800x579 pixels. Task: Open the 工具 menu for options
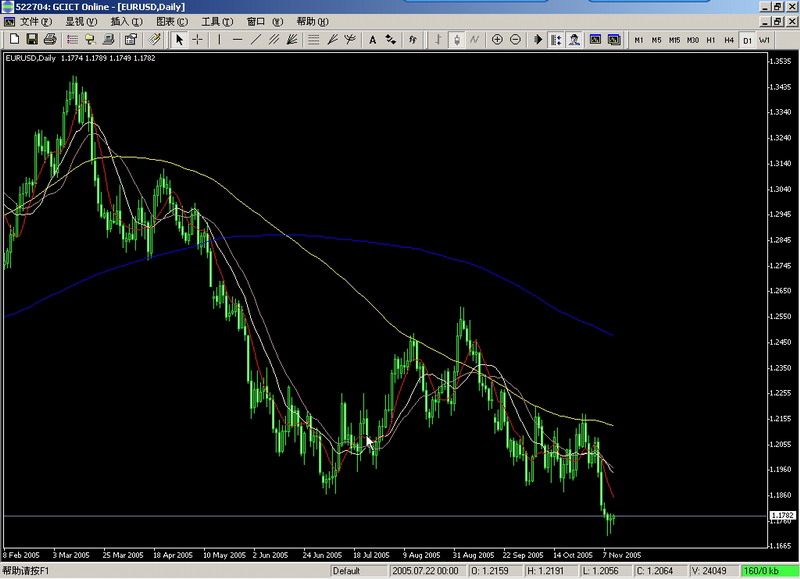[215, 19]
